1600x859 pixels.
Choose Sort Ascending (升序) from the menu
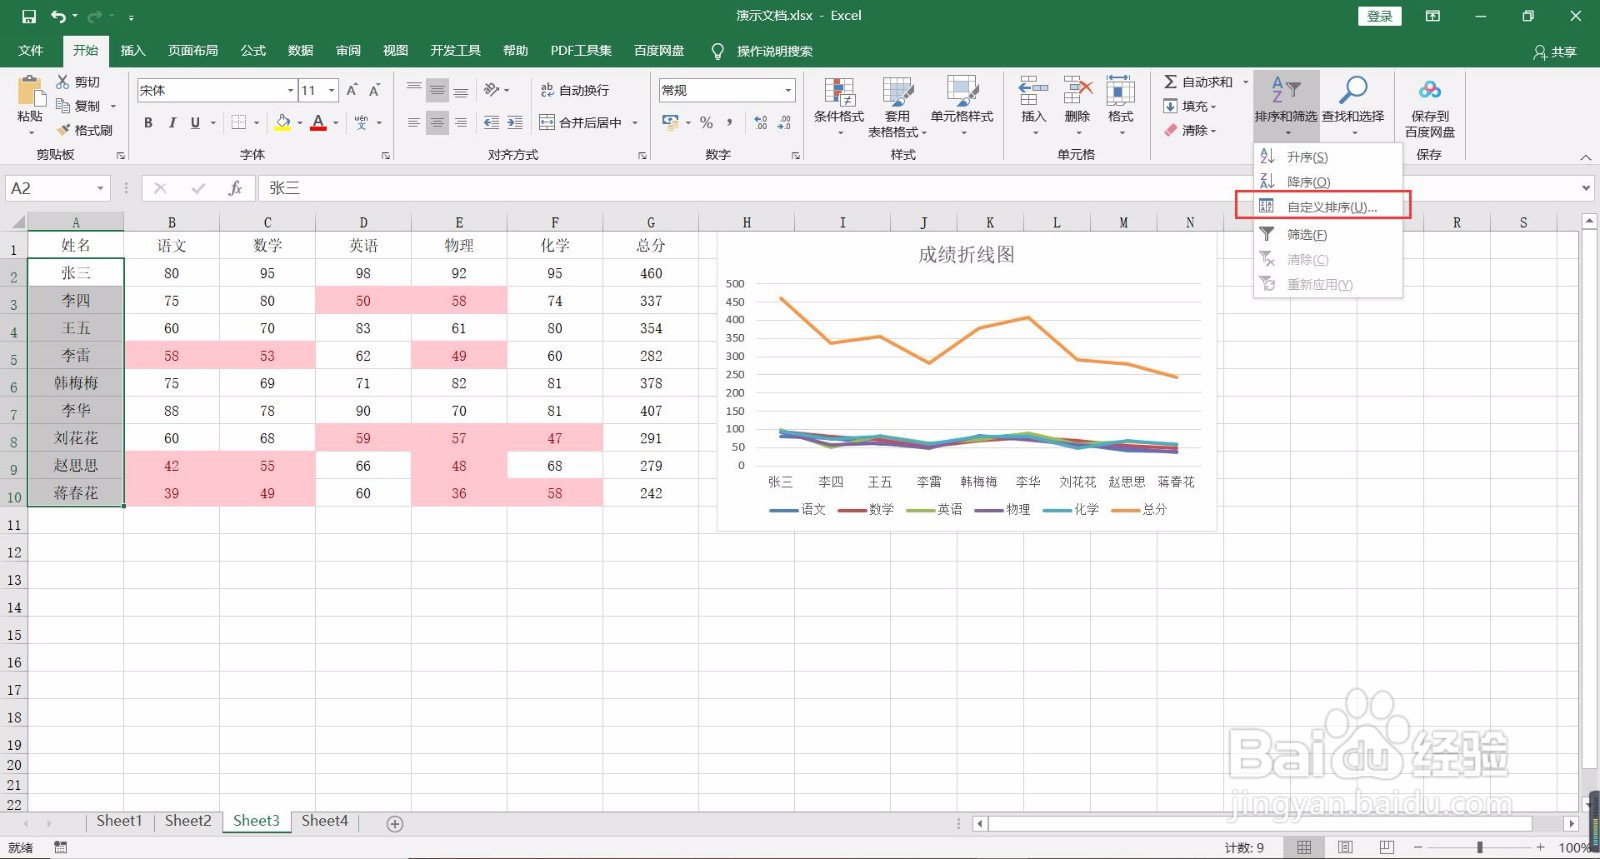(1328, 157)
